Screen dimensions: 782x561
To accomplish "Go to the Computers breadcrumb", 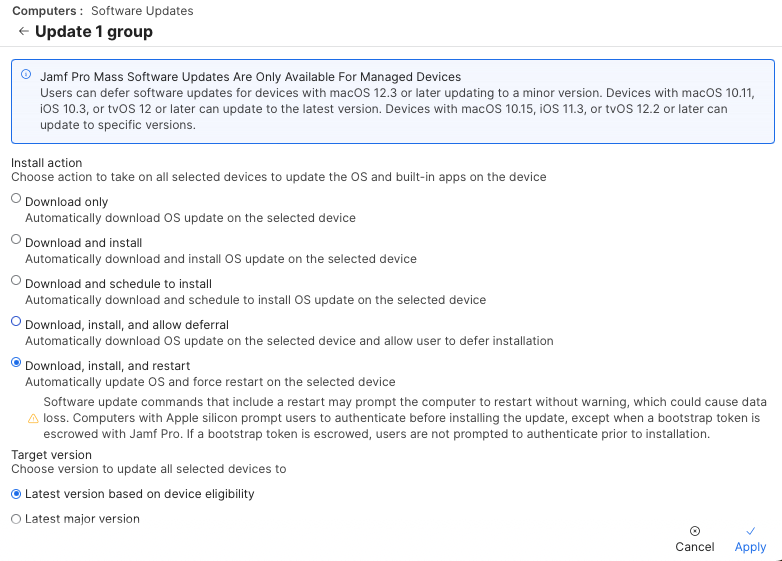I will tap(45, 11).
